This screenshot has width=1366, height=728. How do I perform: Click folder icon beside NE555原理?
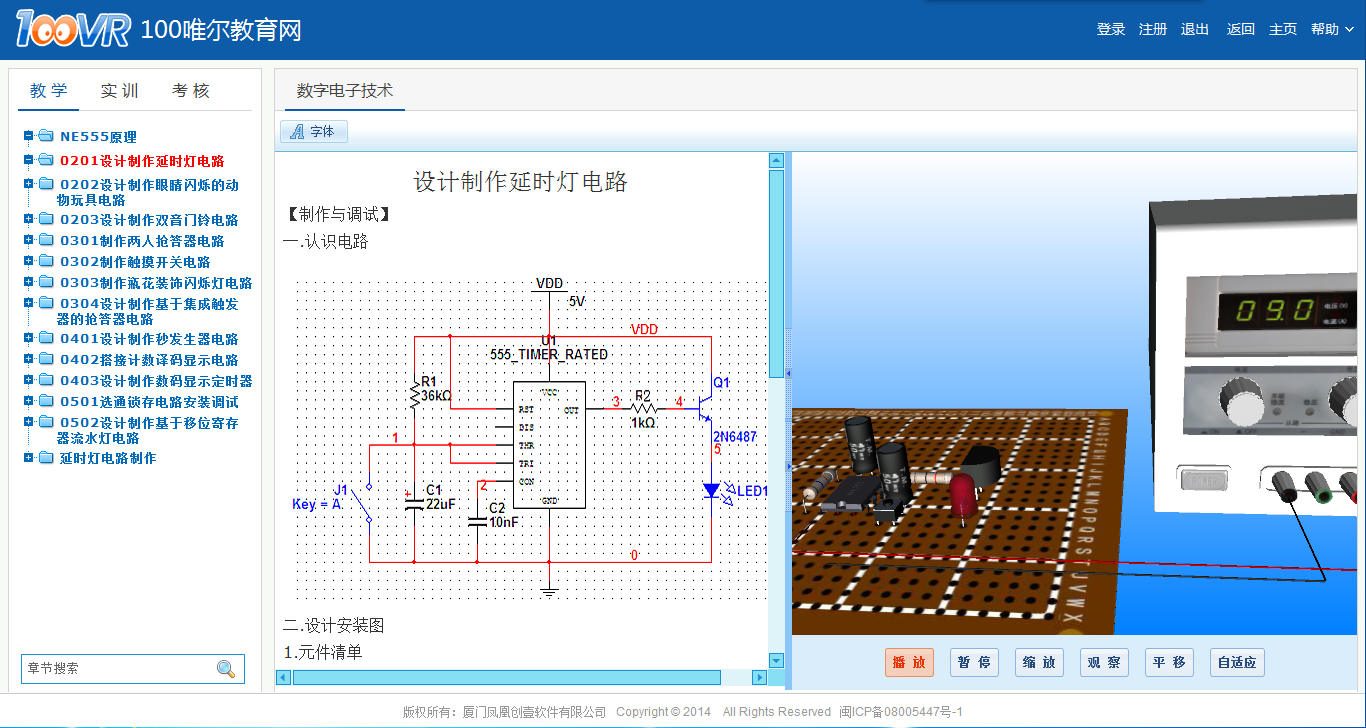(x=46, y=136)
